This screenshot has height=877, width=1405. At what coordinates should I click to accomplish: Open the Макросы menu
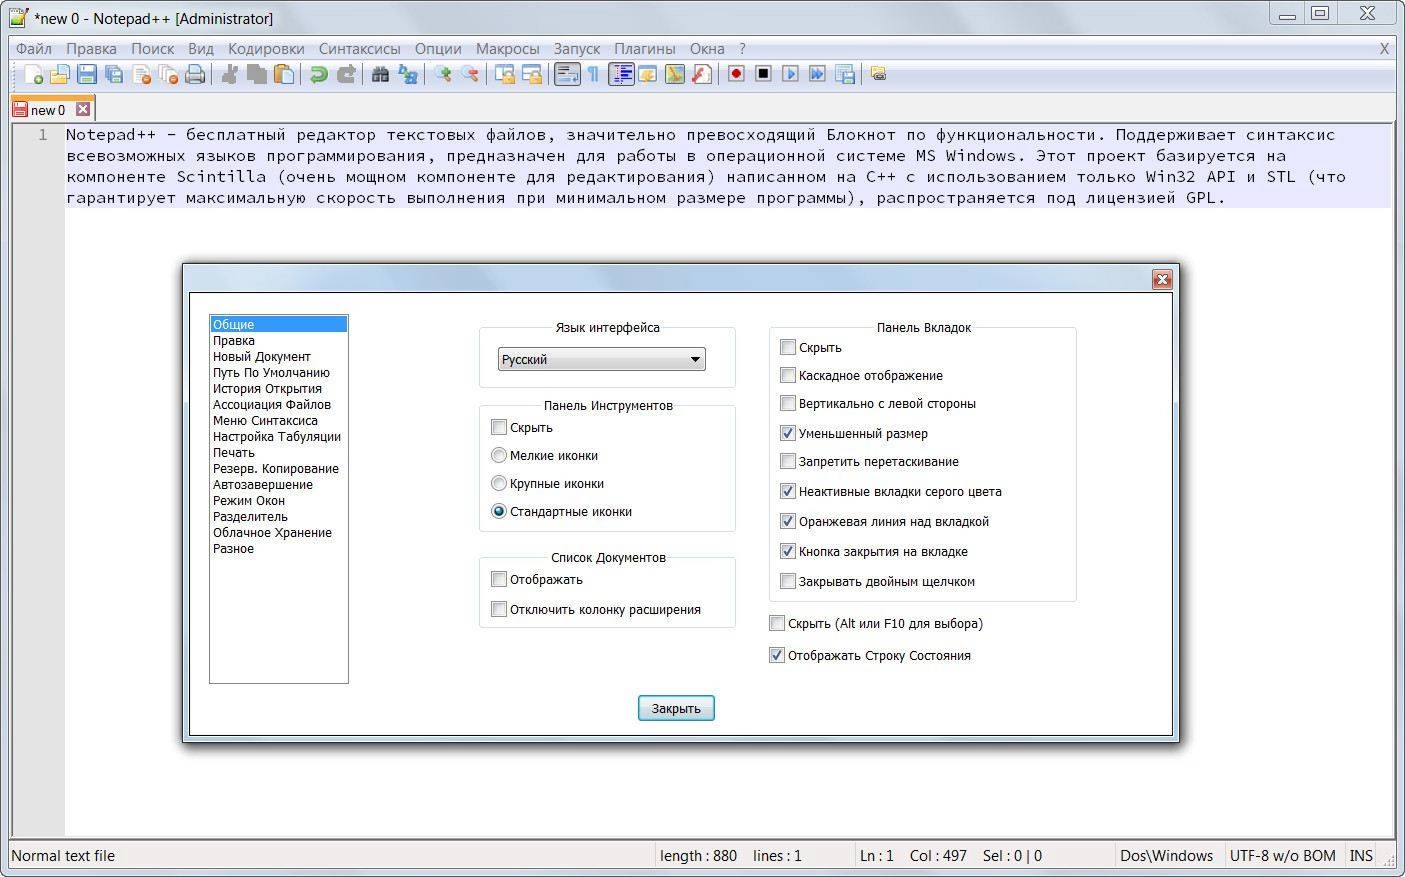(507, 48)
